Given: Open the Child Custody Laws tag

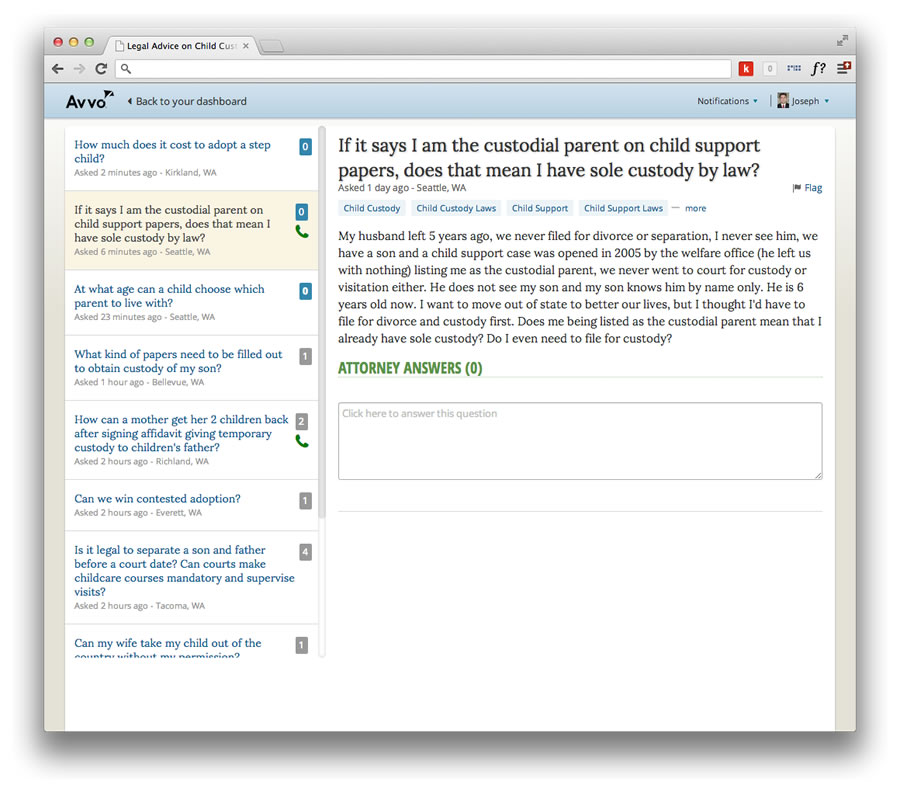Looking at the screenshot, I should [456, 208].
